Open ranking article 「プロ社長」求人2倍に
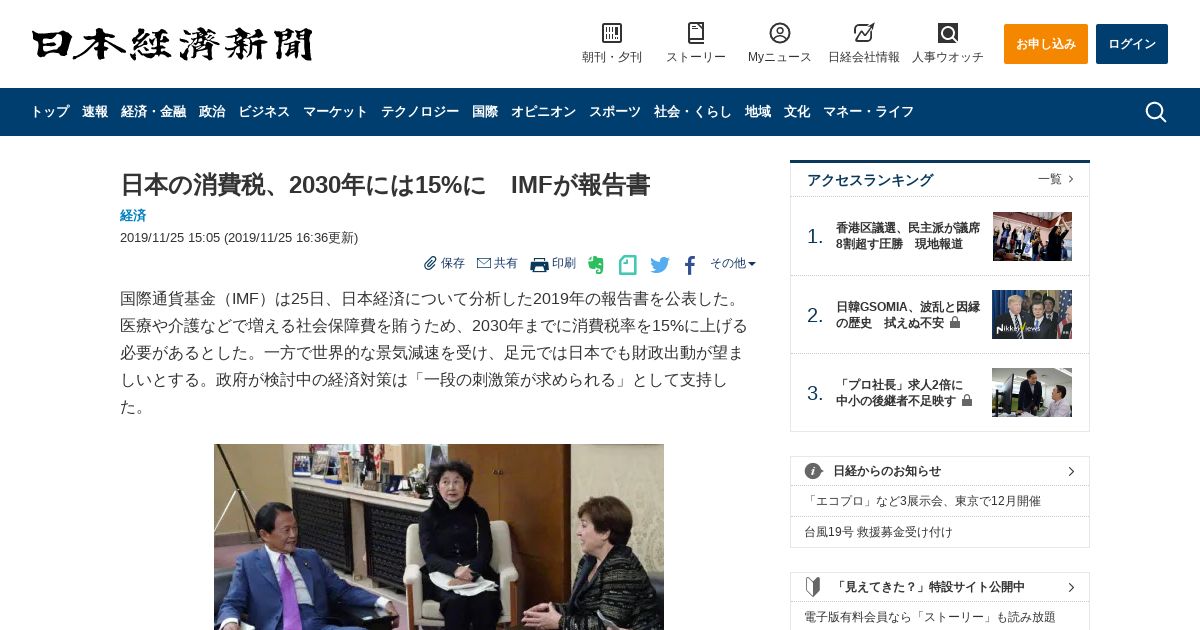Image resolution: width=1200 pixels, height=630 pixels. [x=904, y=393]
